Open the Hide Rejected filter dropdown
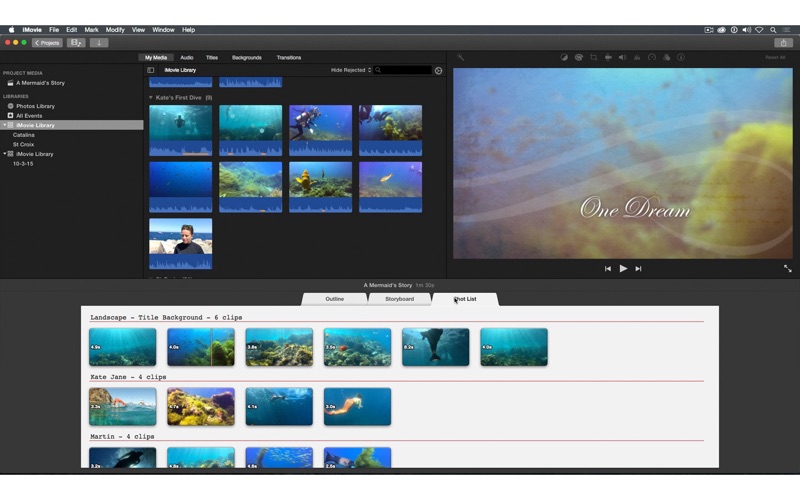 (x=351, y=70)
